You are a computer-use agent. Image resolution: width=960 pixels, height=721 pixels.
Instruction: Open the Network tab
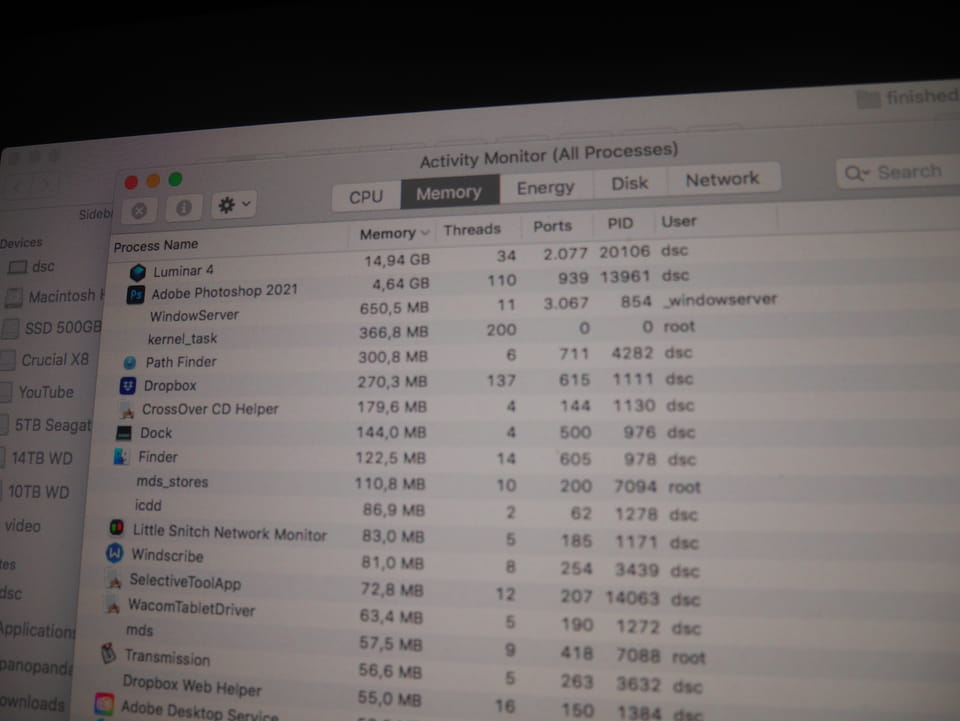pyautogui.click(x=721, y=180)
